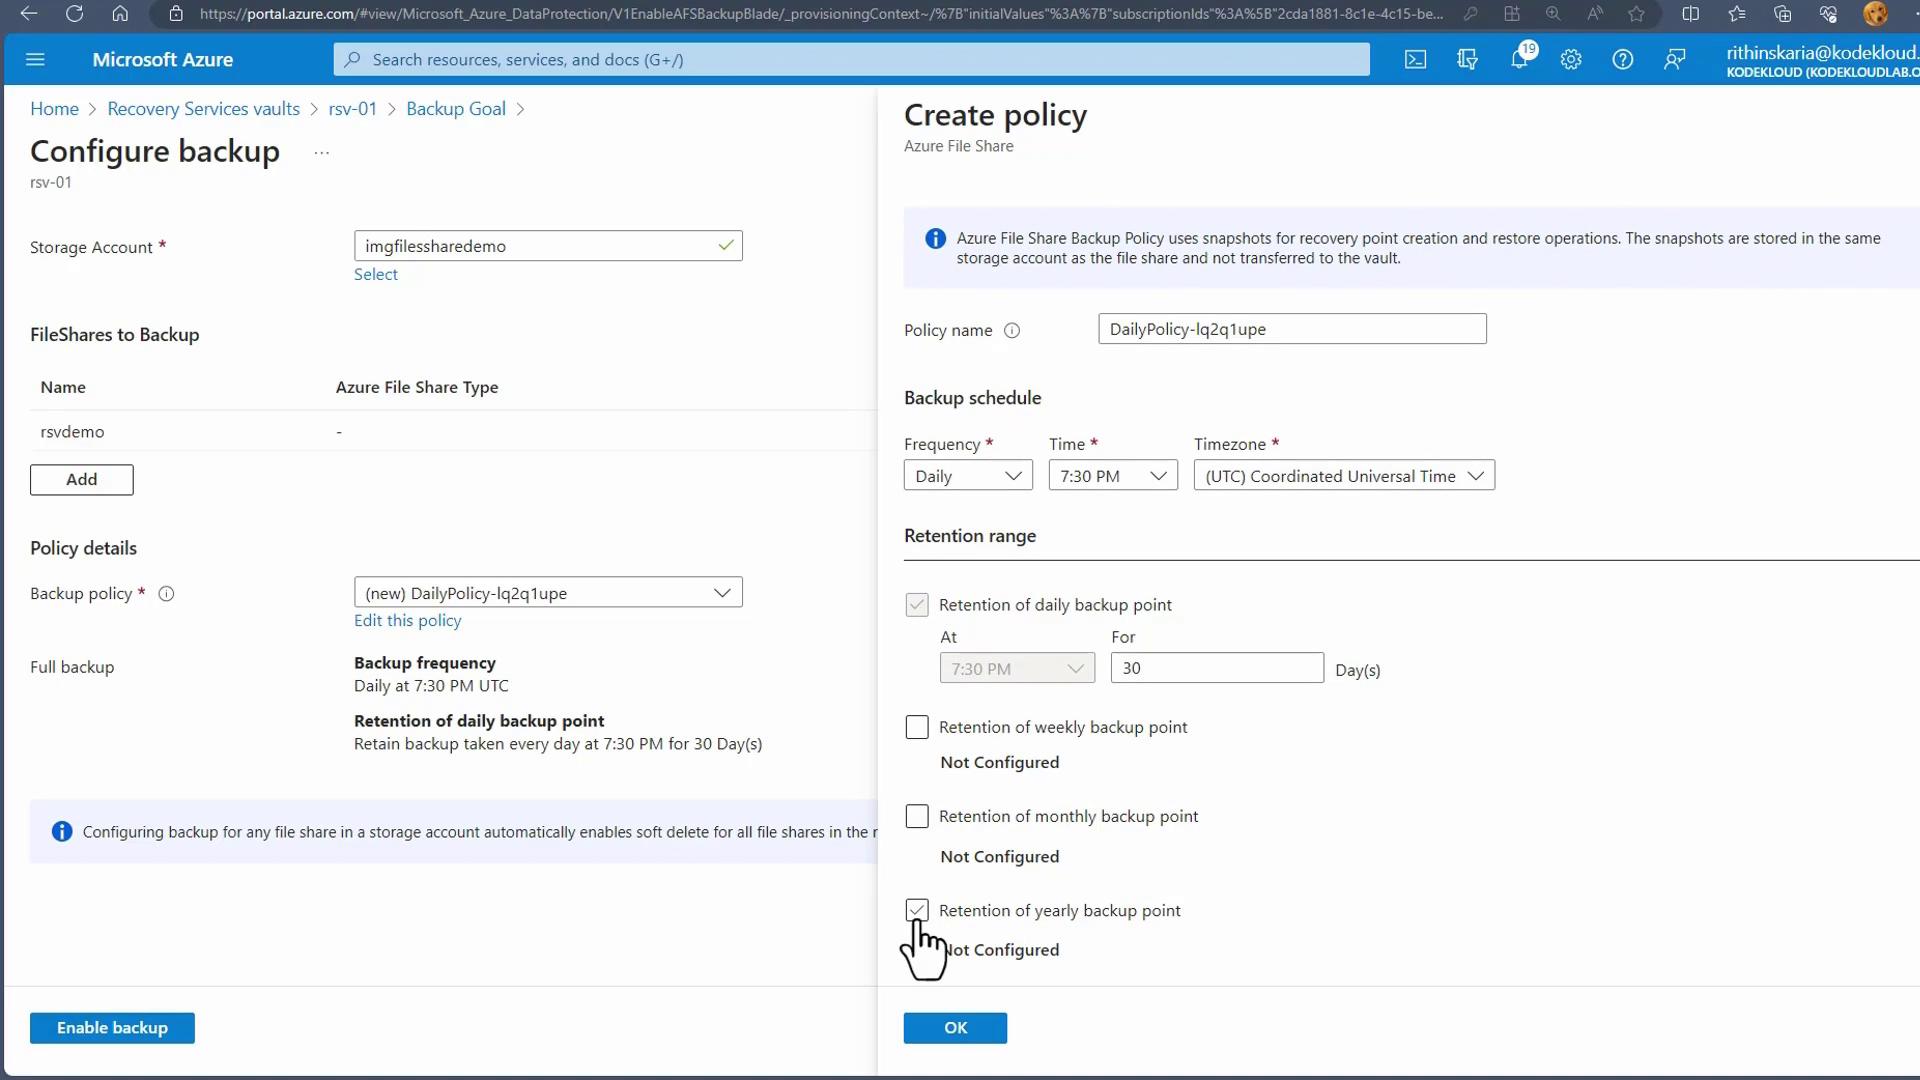Enable retention of weekly backup point
The width and height of the screenshot is (1920, 1080).
[917, 728]
